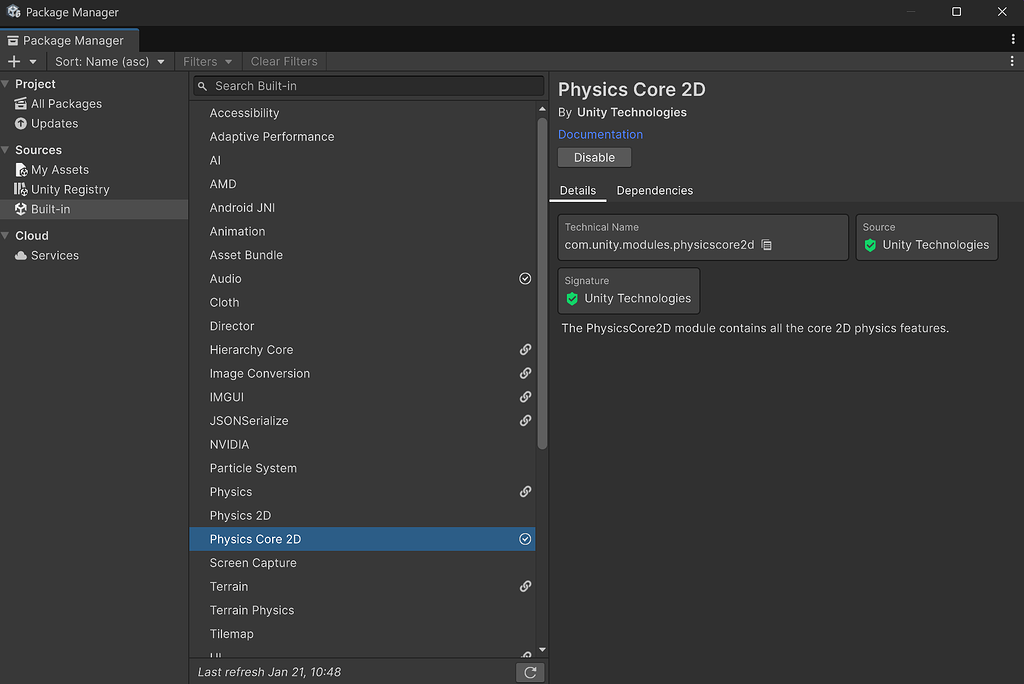Image resolution: width=1024 pixels, height=684 pixels.
Task: Click the refresh package list button
Action: point(530,672)
